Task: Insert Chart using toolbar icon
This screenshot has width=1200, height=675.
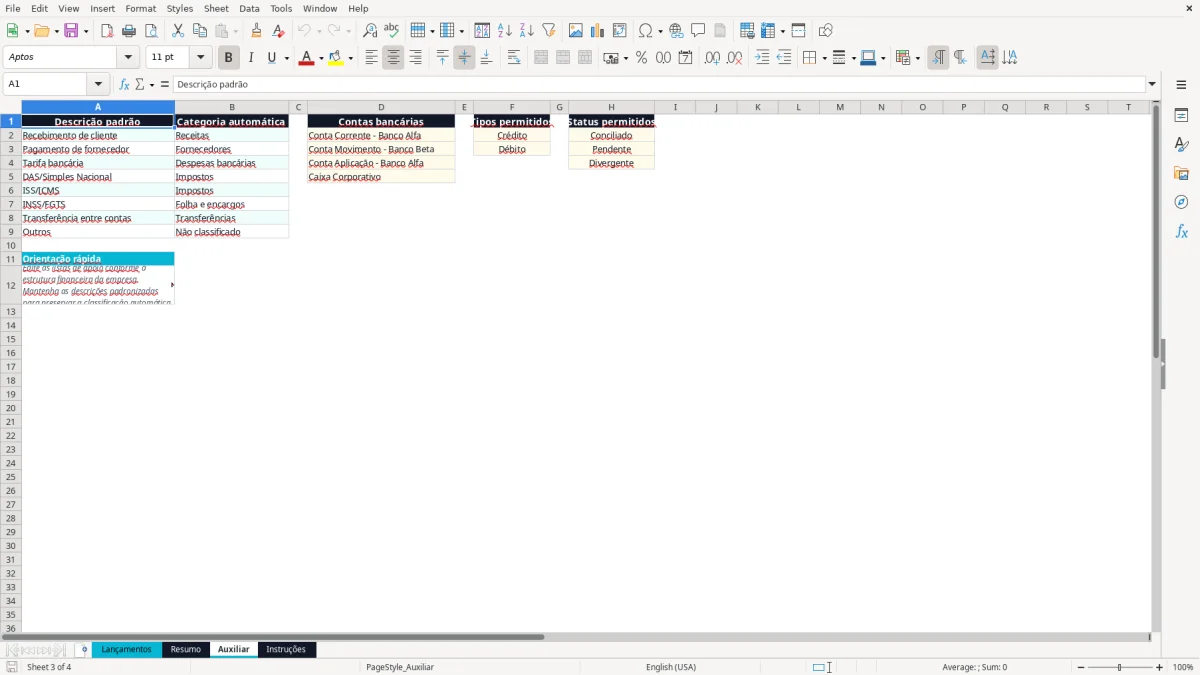Action: [598, 31]
